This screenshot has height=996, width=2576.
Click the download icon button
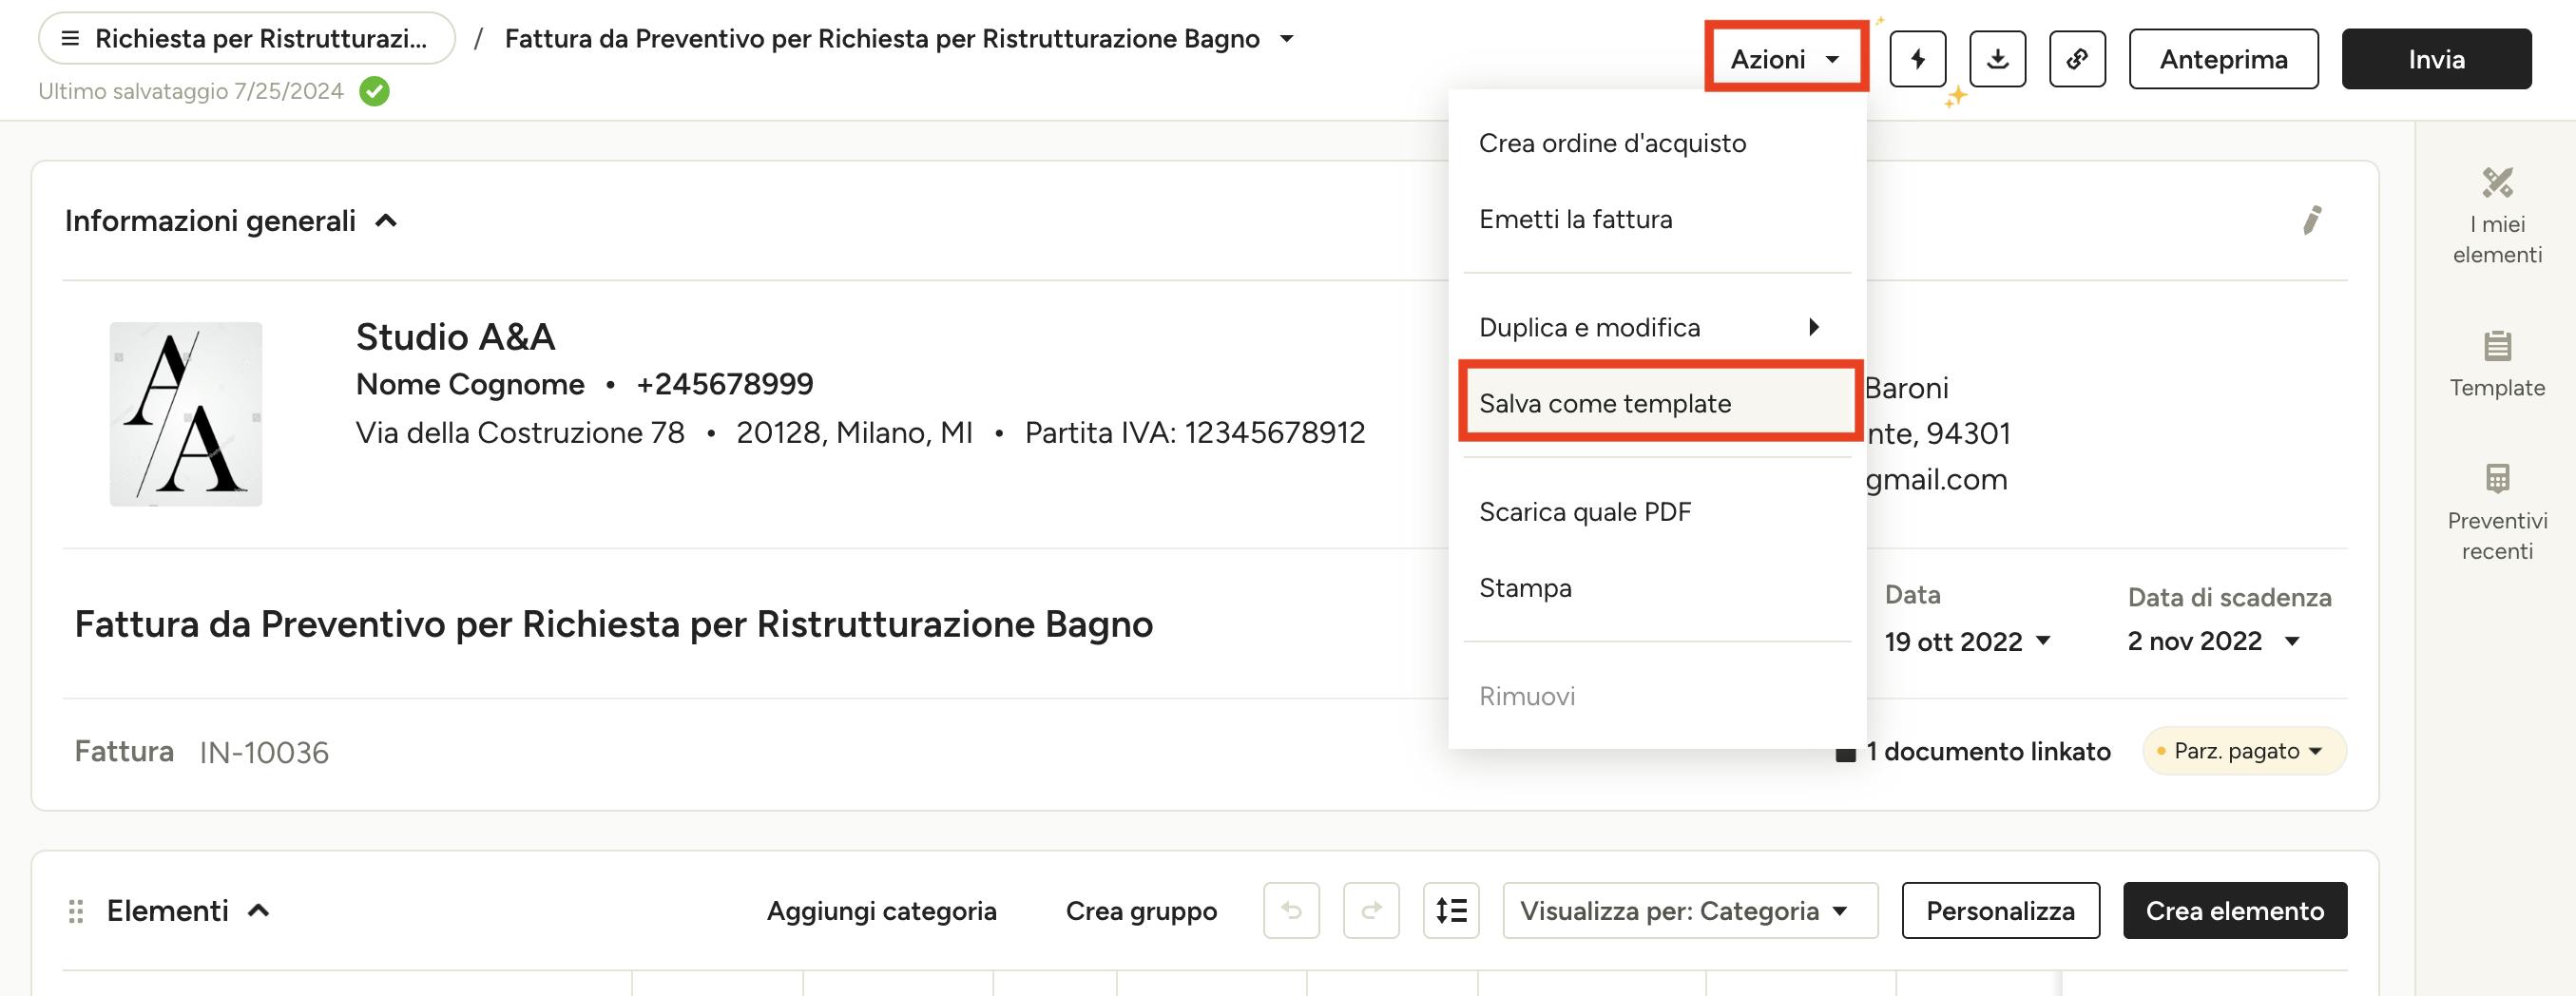tap(1997, 59)
